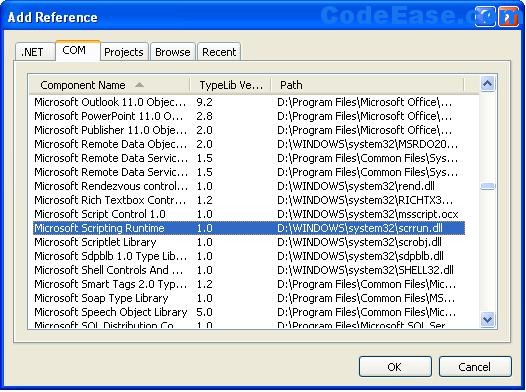
Task: Select Microsoft Sdpblb 1.0 Type Library row
Action: click(249, 256)
